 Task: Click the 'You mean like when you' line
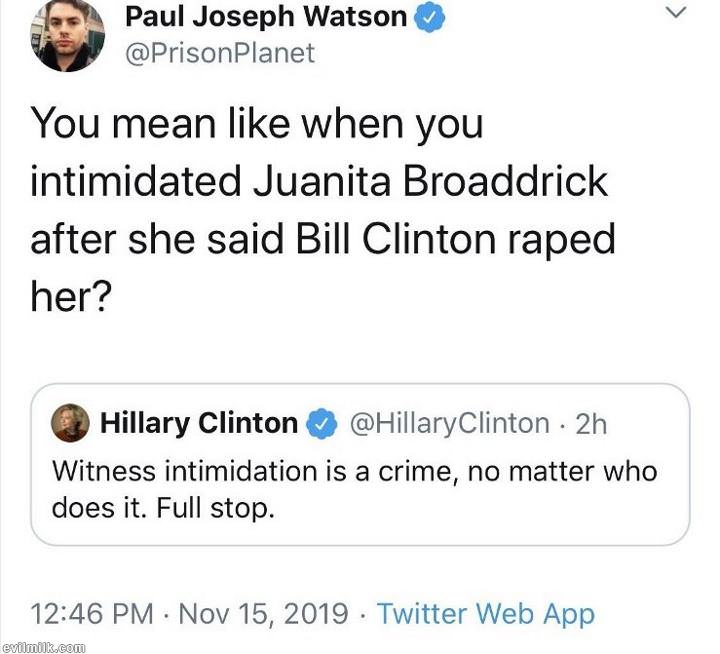pos(257,125)
